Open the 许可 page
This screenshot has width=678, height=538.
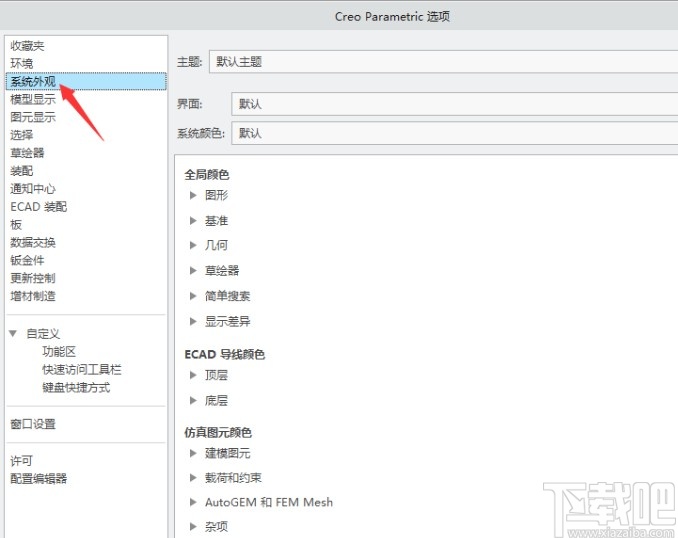(x=22, y=461)
